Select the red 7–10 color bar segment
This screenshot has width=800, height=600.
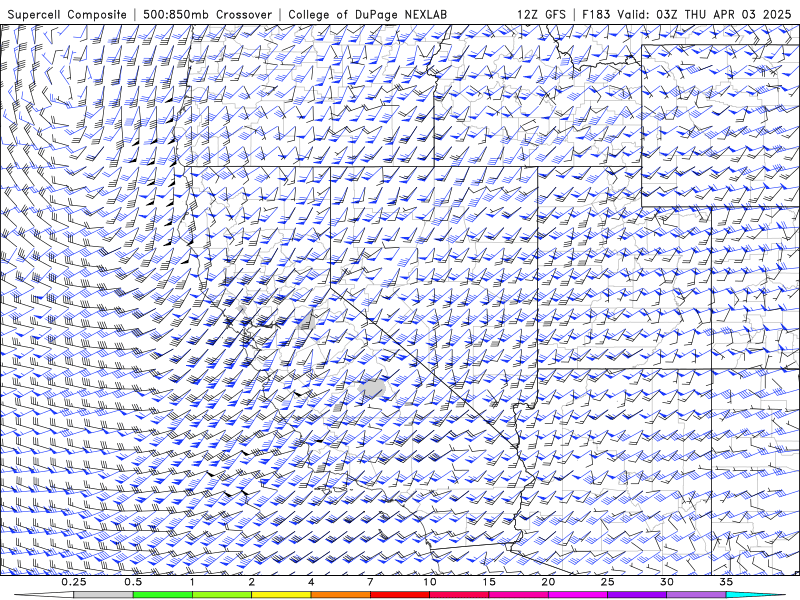tap(399, 595)
